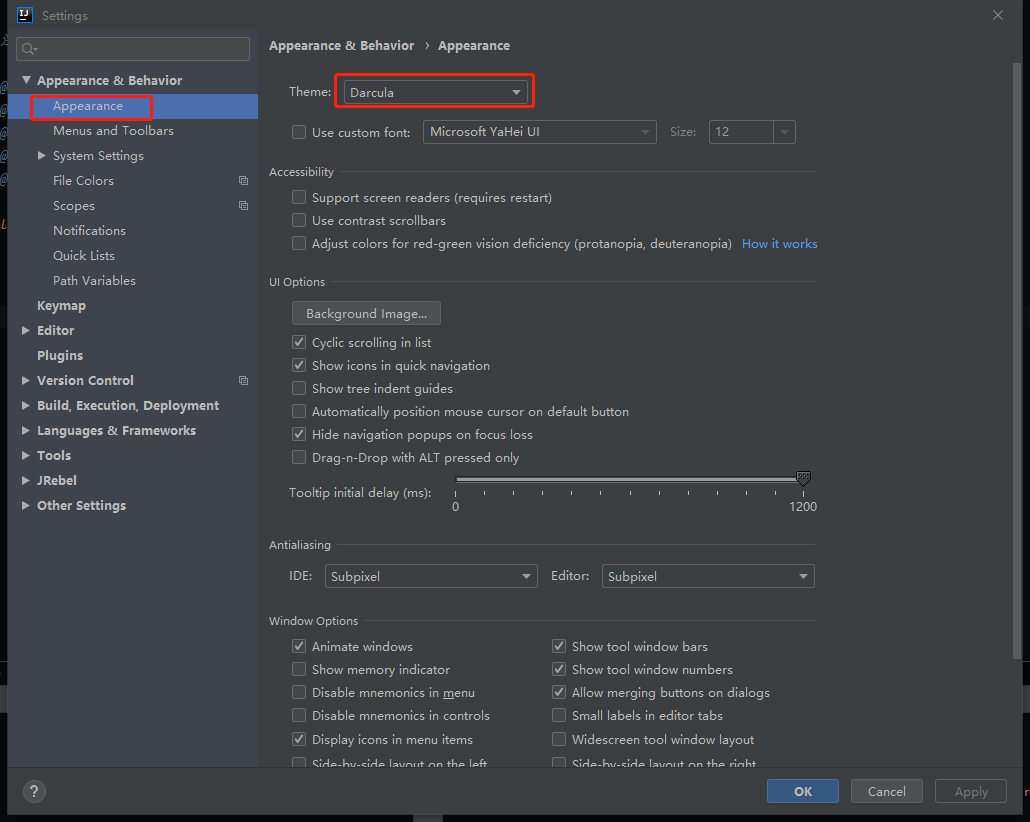
Task: Enable Widescreen tool window layout
Action: [x=559, y=739]
